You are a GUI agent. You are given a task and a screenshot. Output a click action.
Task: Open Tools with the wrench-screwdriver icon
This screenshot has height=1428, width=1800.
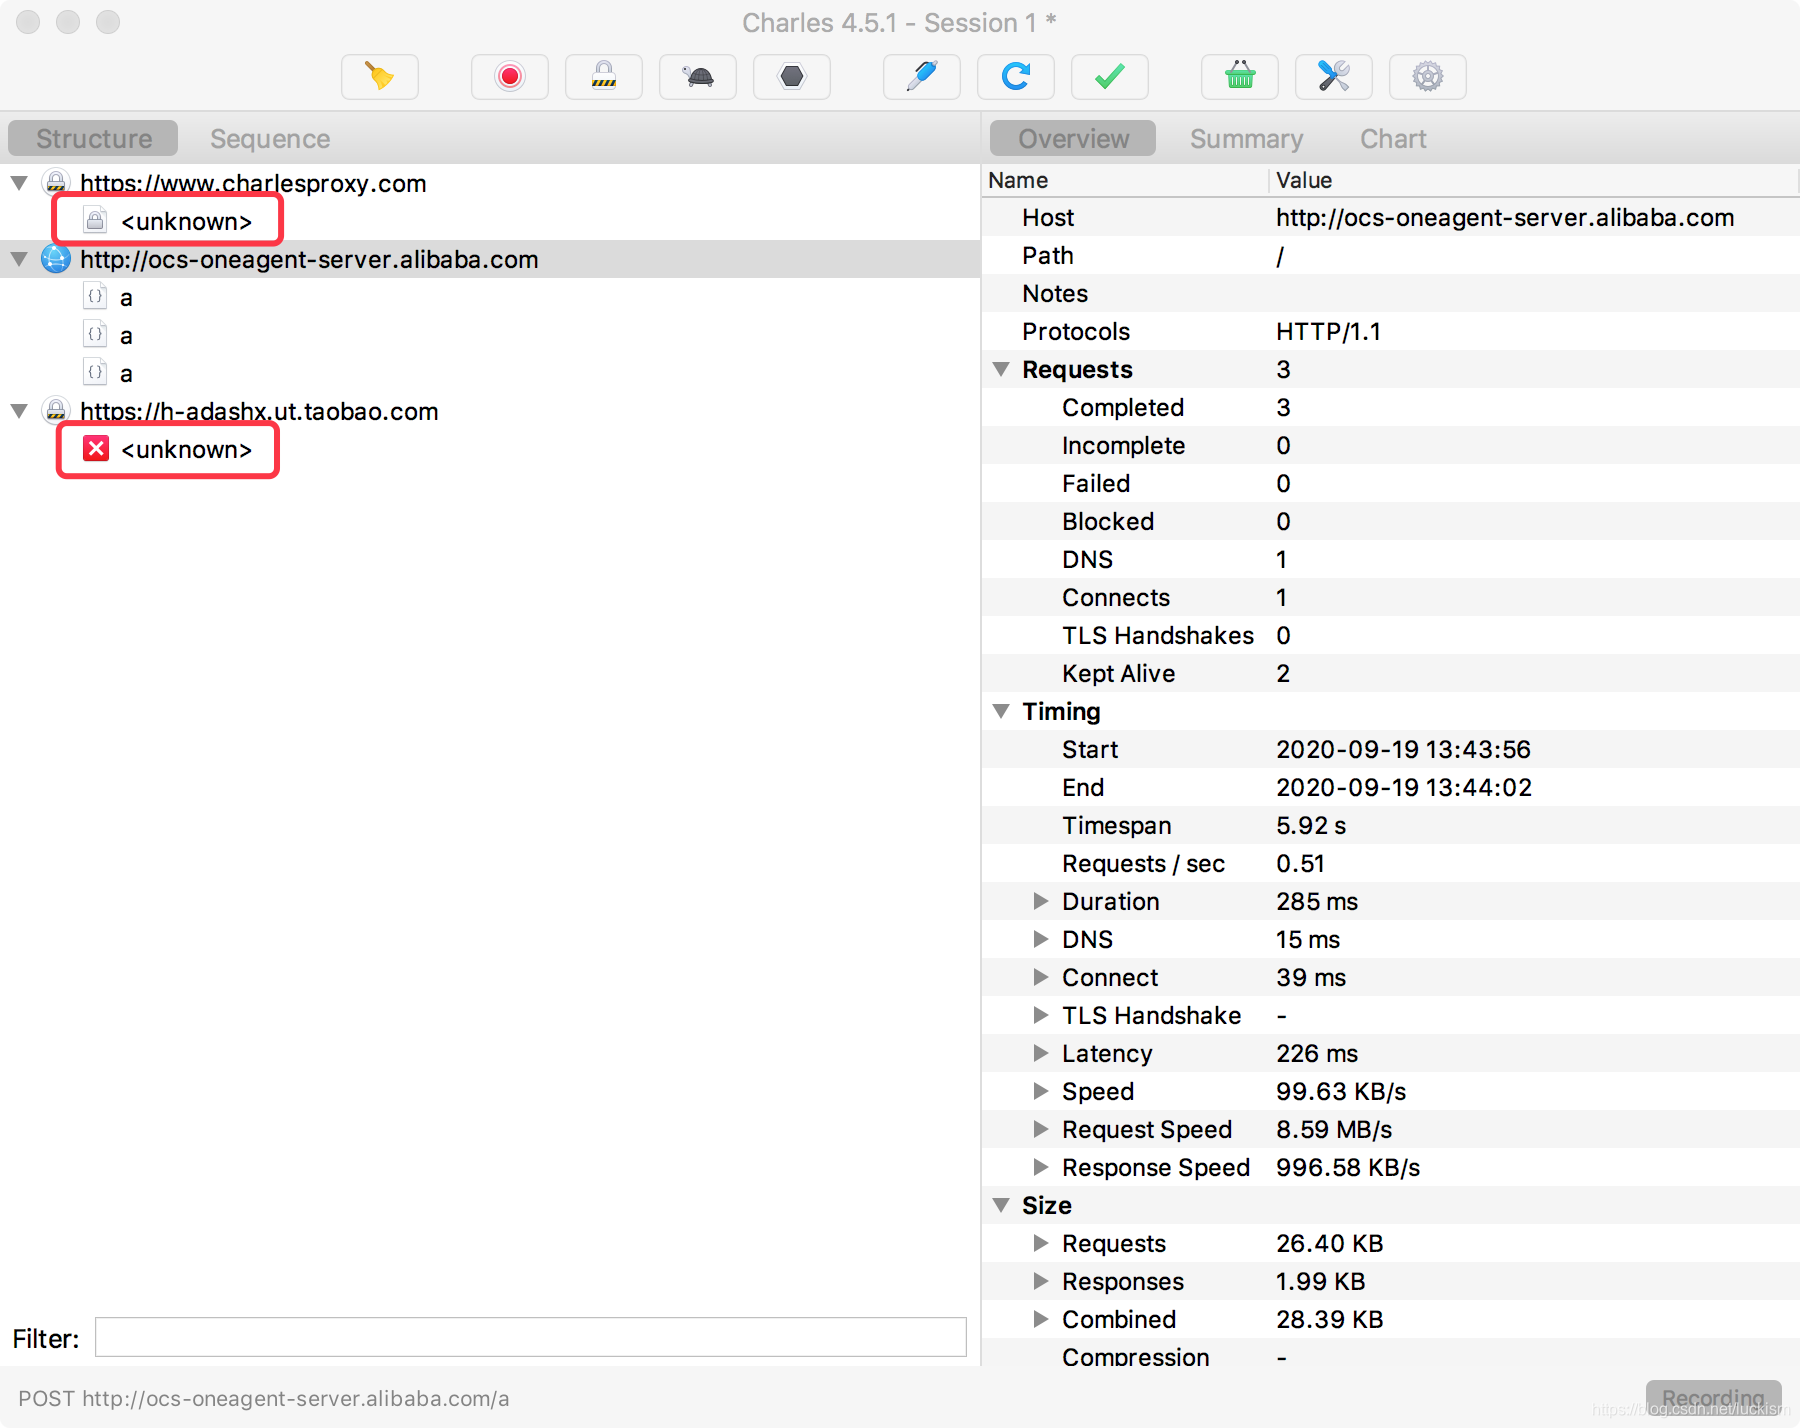pyautogui.click(x=1334, y=77)
